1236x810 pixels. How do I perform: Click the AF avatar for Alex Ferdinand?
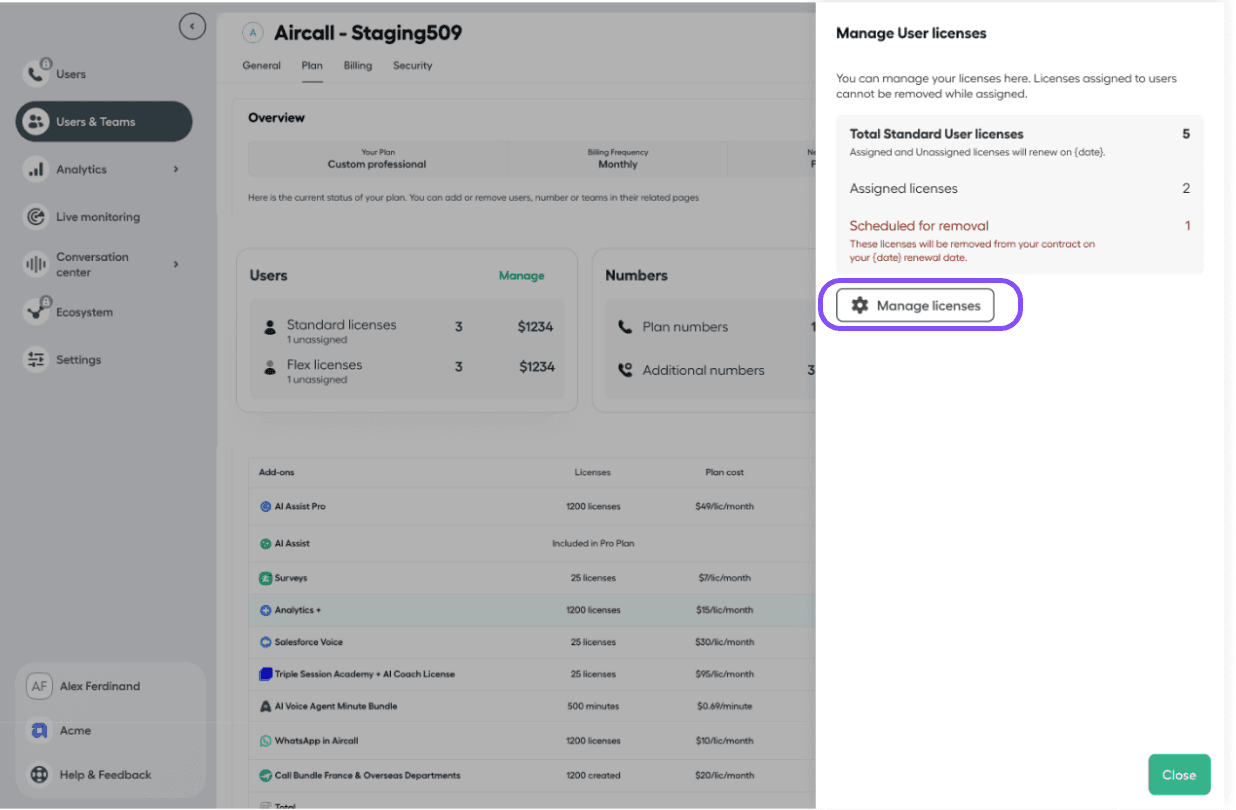point(39,686)
